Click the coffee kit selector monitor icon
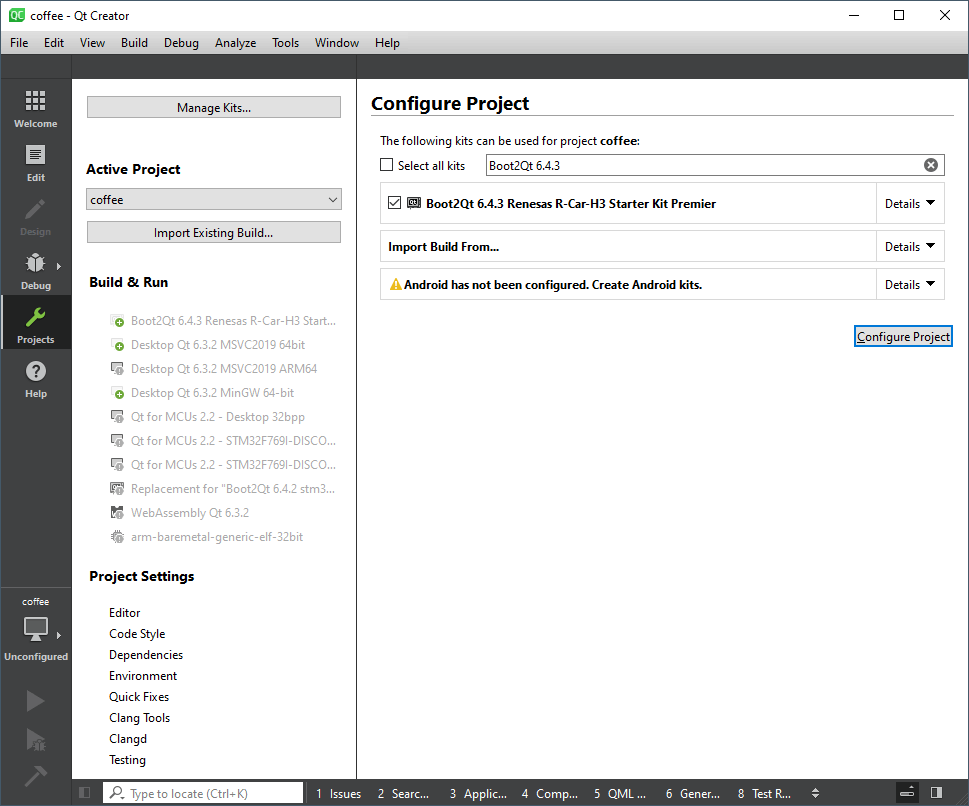Screen dimensions: 969x806 [x=35, y=629]
